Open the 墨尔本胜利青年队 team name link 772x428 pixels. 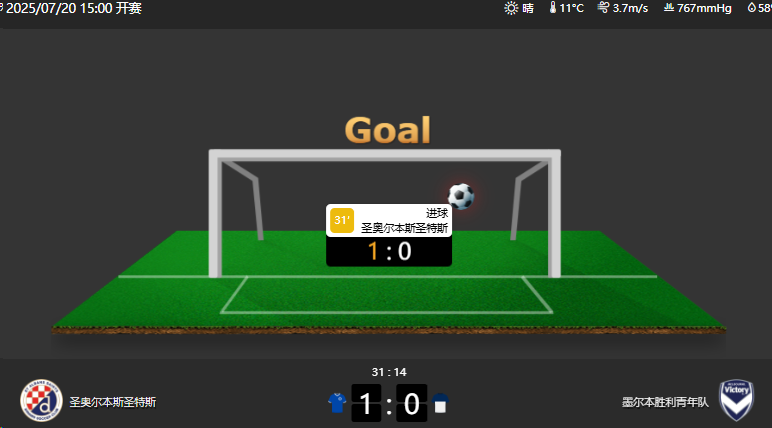coord(665,402)
